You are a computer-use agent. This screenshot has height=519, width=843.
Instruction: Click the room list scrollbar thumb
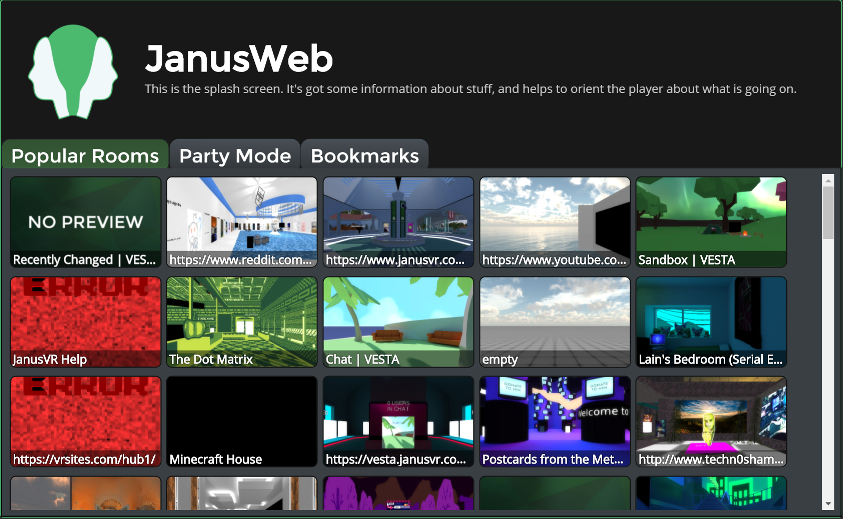828,212
